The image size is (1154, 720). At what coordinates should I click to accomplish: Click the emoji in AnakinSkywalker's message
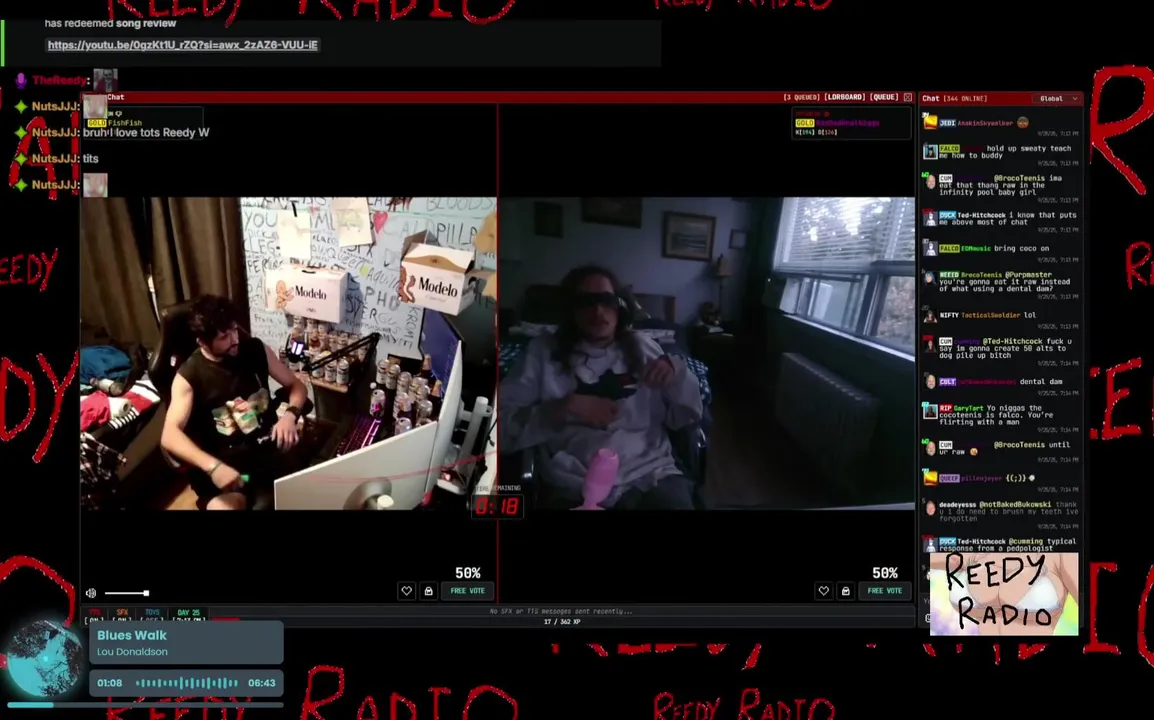(1022, 123)
